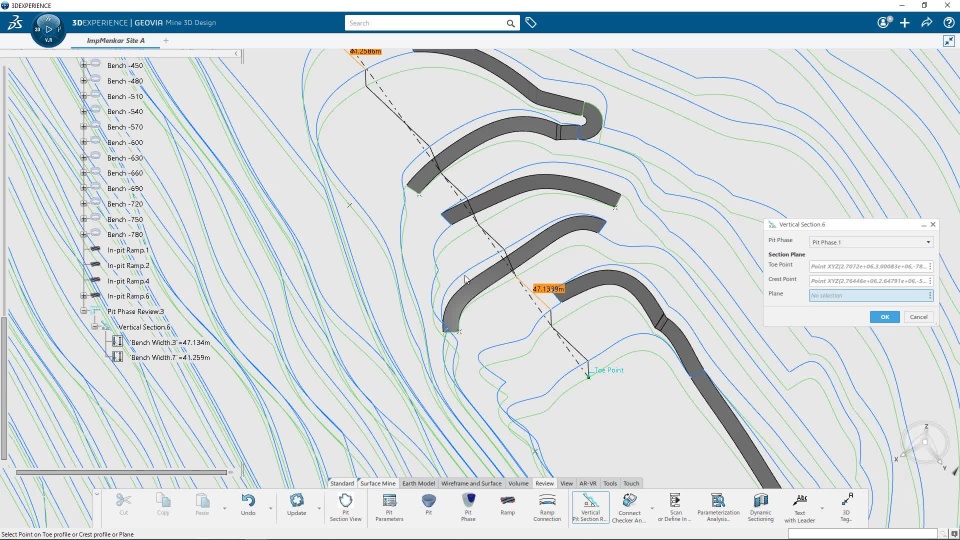Click the Plane selection field

871,295
